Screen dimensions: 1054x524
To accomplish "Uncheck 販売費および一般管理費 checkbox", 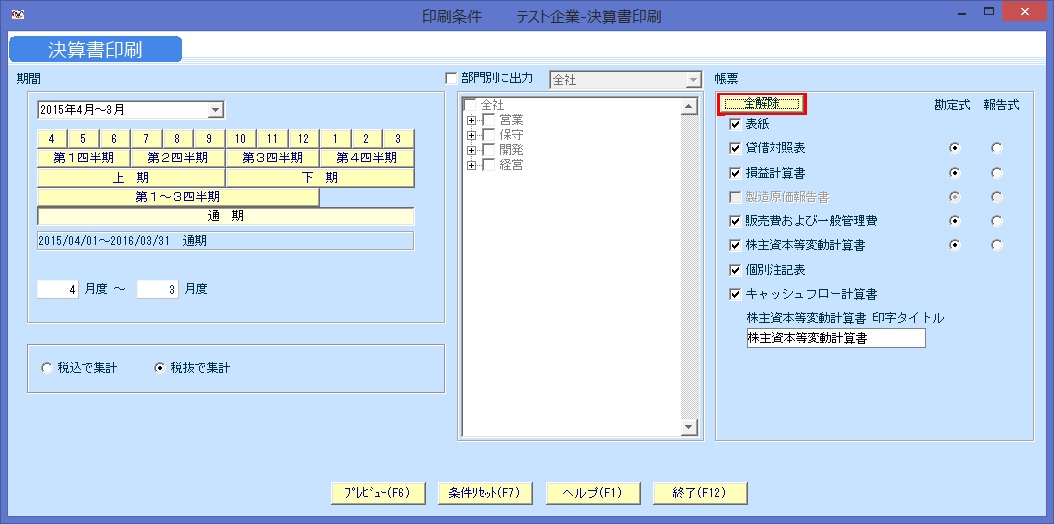I will (x=735, y=221).
